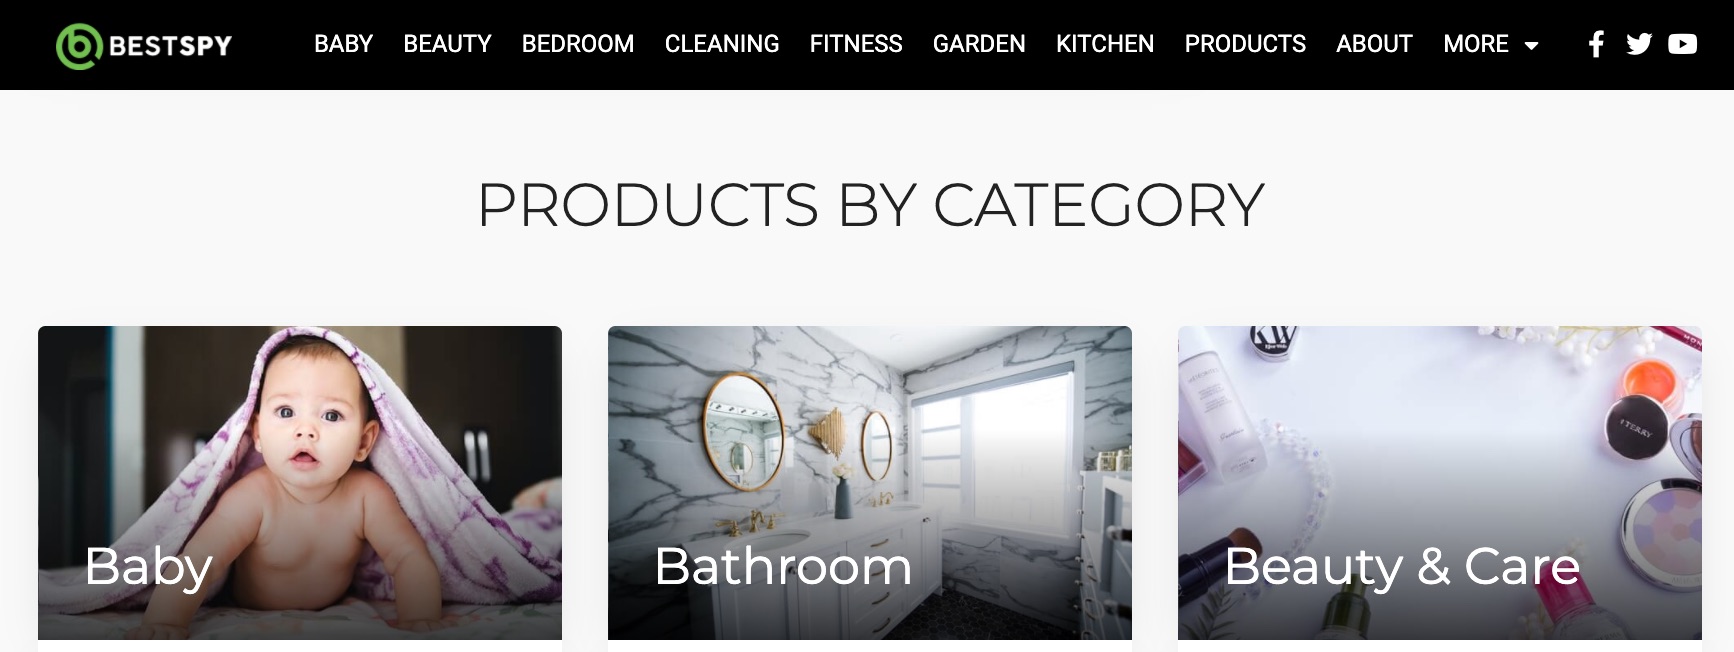Click the green BestSpy logo icon
The width and height of the screenshot is (1734, 652).
coord(79,45)
